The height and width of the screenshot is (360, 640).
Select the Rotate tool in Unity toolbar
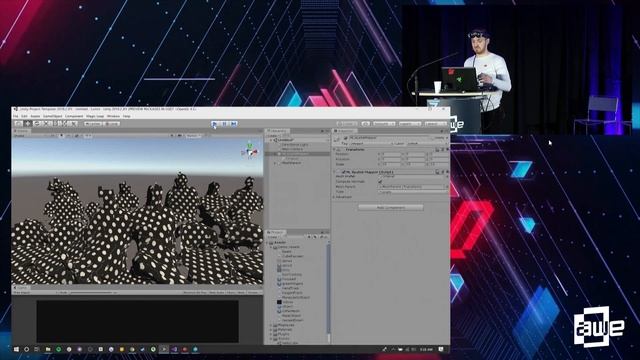37,123
